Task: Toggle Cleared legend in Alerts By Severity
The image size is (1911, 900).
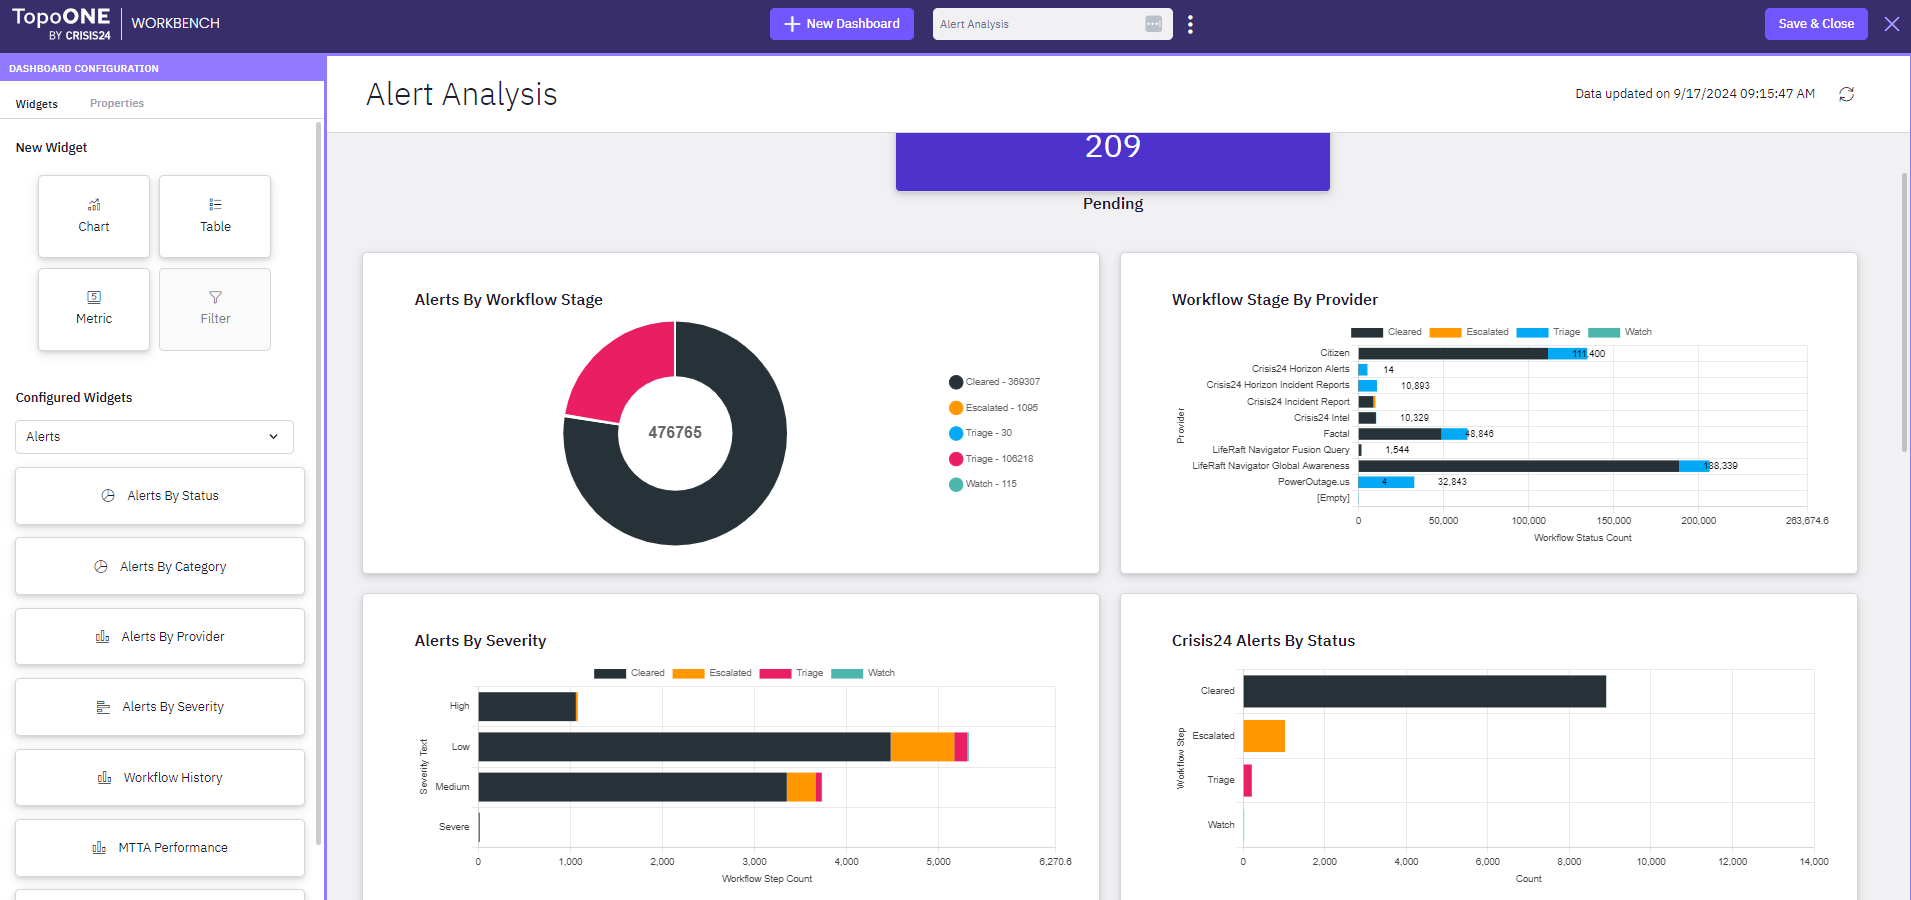Action: pos(629,673)
